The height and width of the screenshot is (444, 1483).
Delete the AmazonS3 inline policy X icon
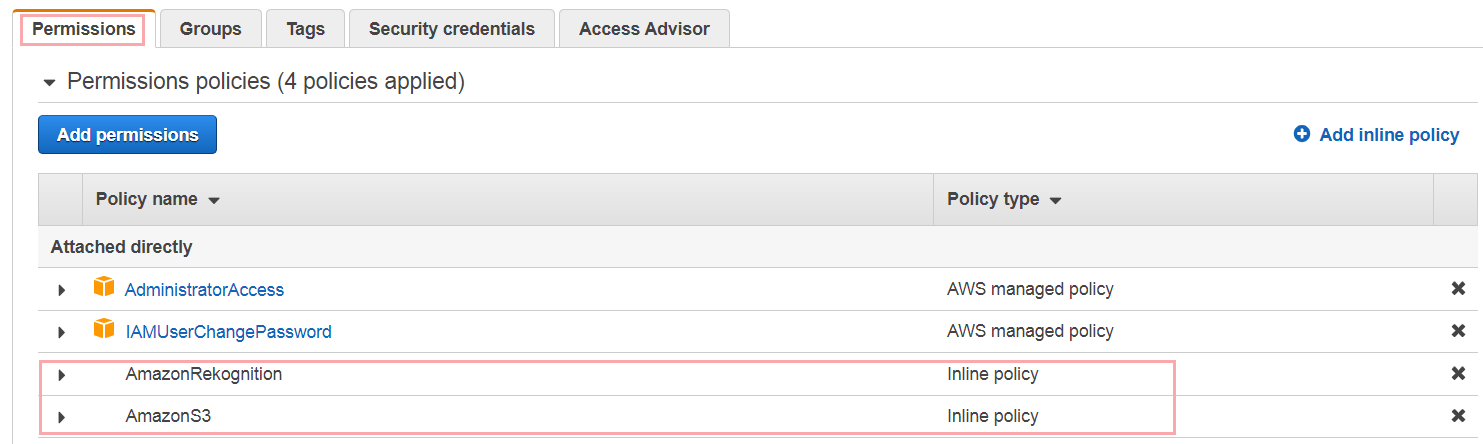click(x=1458, y=416)
